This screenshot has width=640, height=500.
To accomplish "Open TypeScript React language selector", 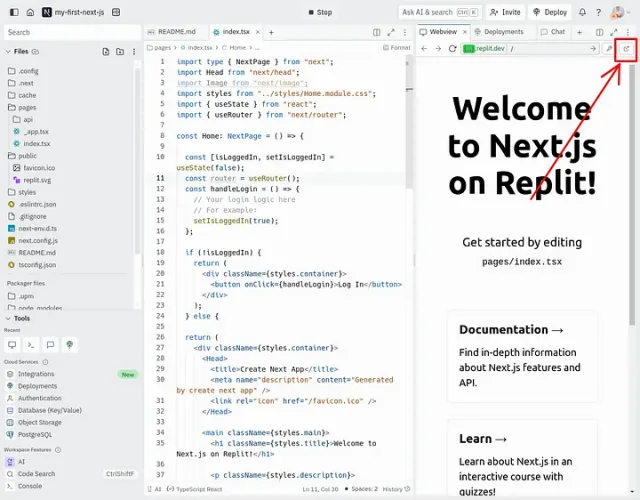I will tap(195, 489).
